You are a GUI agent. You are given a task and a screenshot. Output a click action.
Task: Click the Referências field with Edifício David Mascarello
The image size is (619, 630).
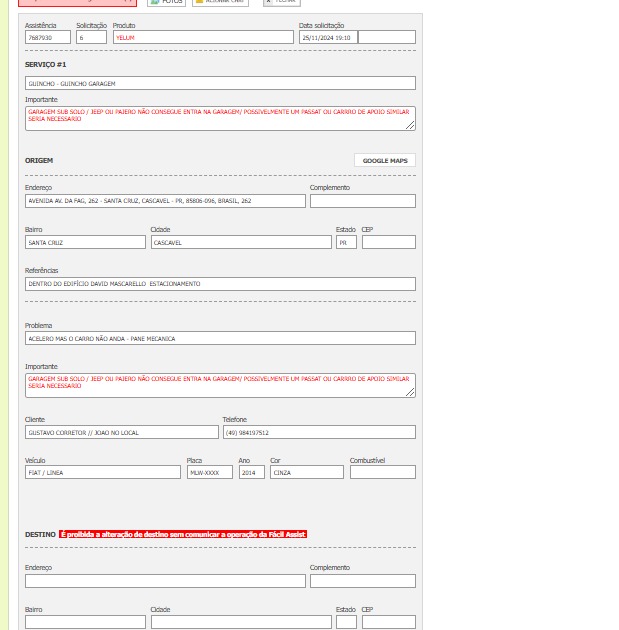220,284
